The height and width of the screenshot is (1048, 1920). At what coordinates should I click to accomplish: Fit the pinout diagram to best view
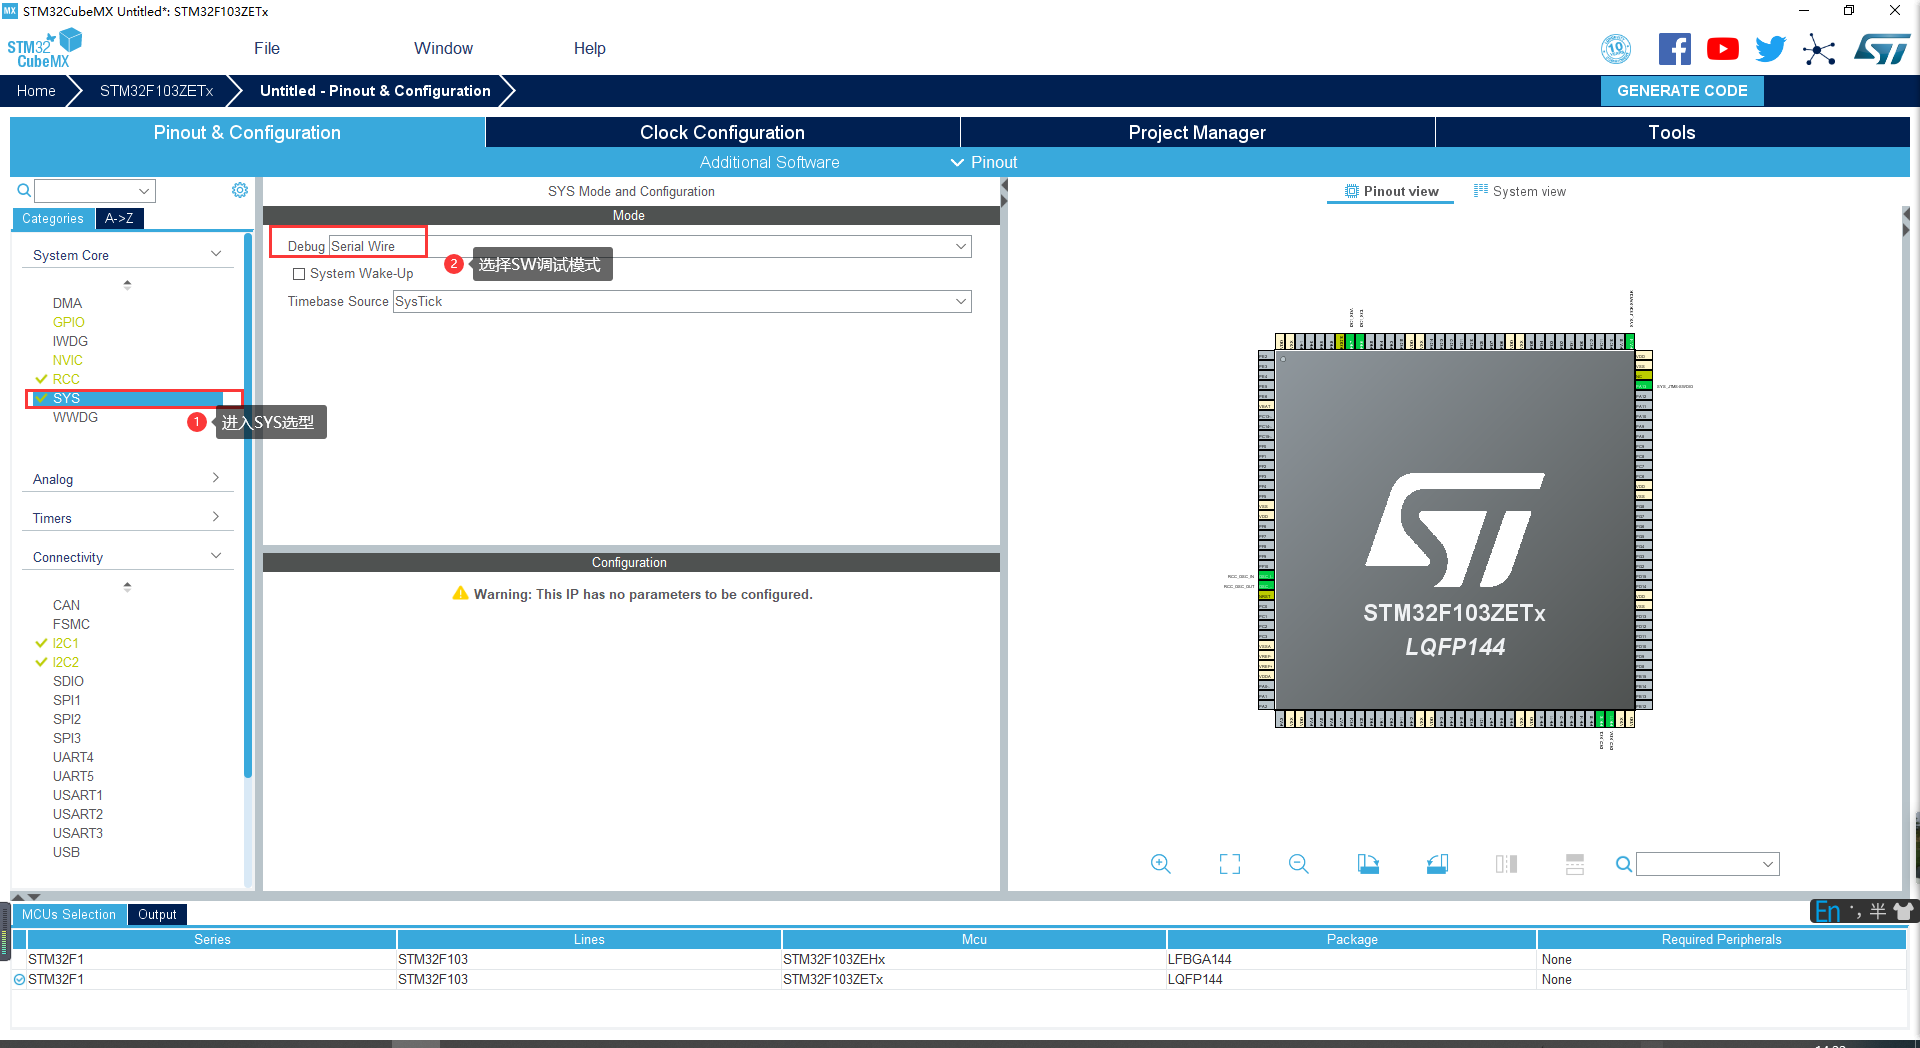tap(1229, 863)
